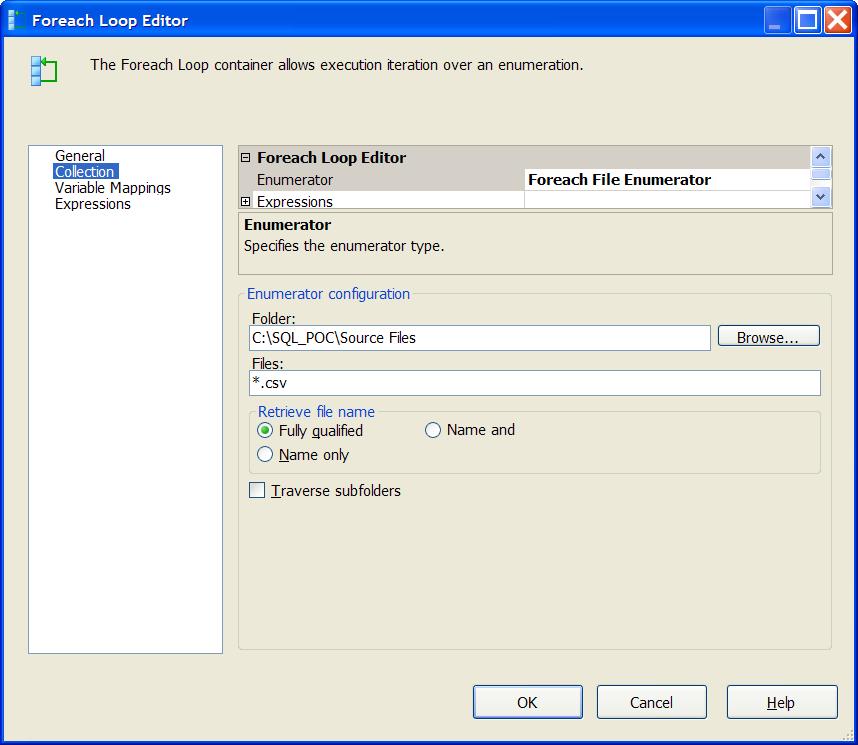
Task: Select the Name only radio button
Action: [265, 454]
